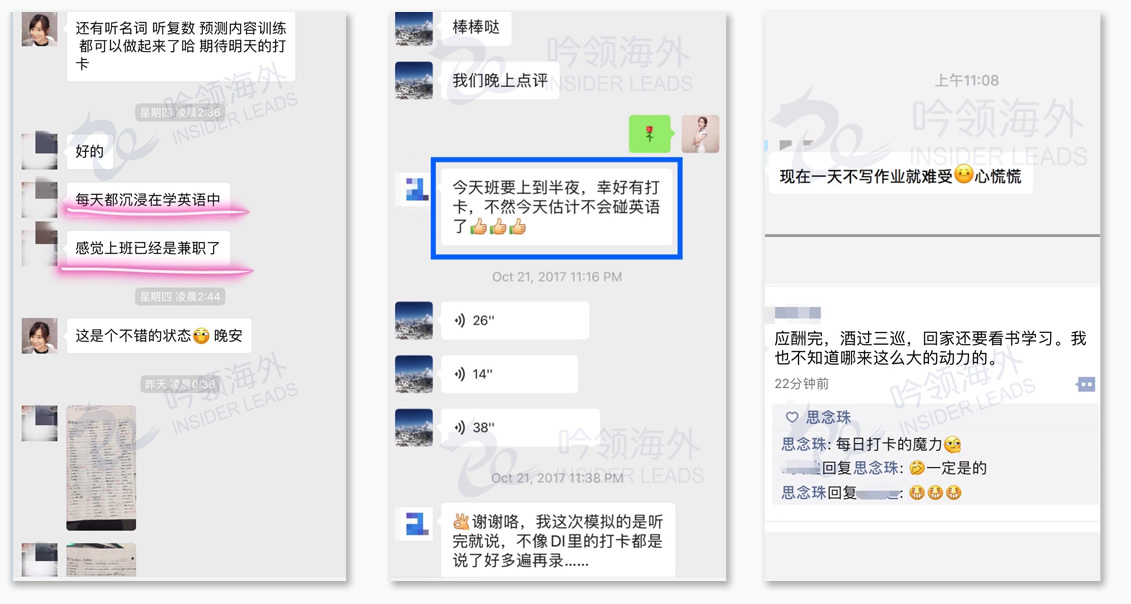Open the large handwritten notes photo
The height and width of the screenshot is (604, 1131).
(x=101, y=468)
